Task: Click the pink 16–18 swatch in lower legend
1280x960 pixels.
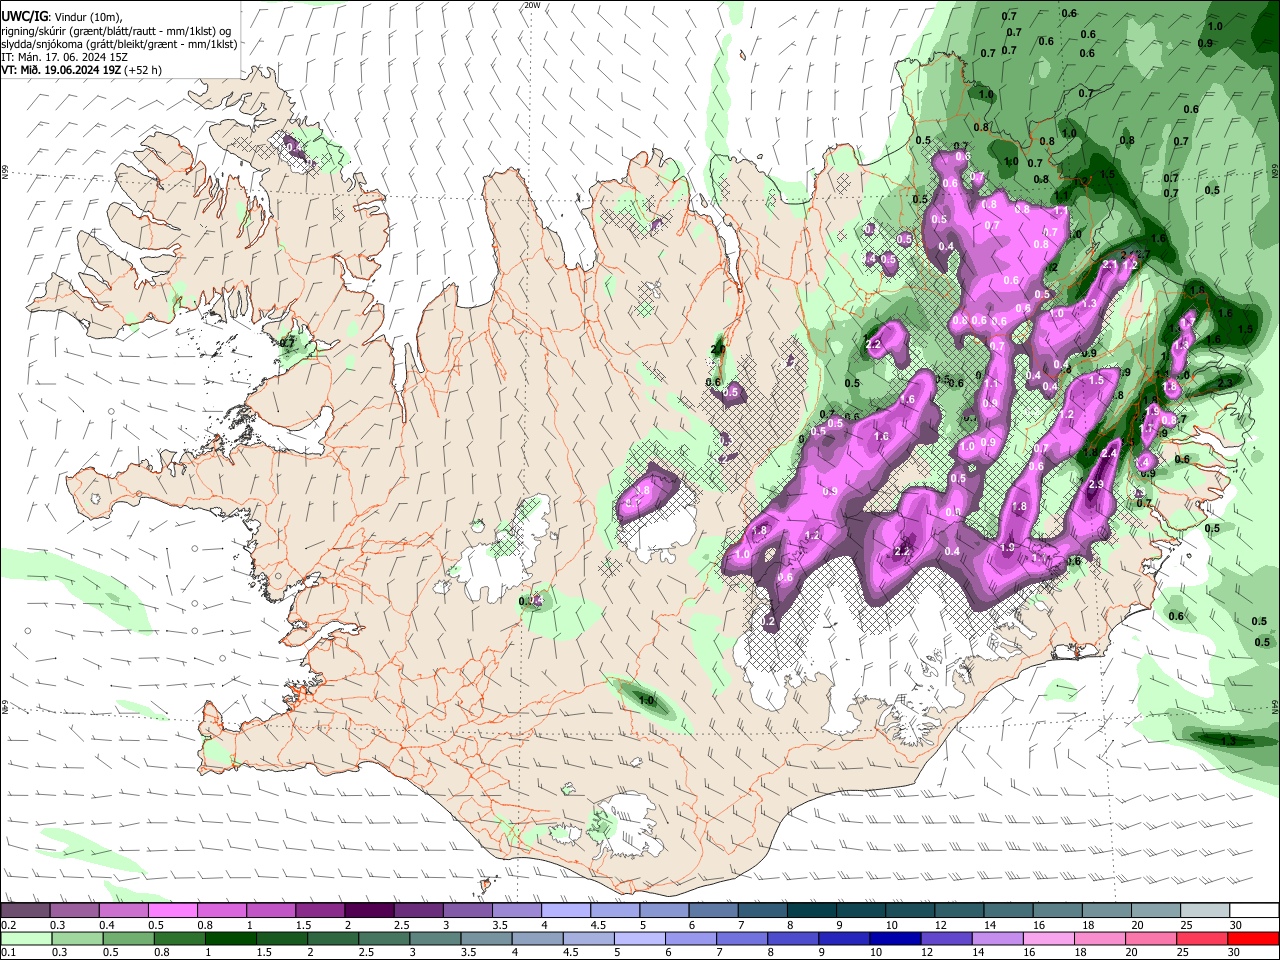Action: coord(1049,938)
